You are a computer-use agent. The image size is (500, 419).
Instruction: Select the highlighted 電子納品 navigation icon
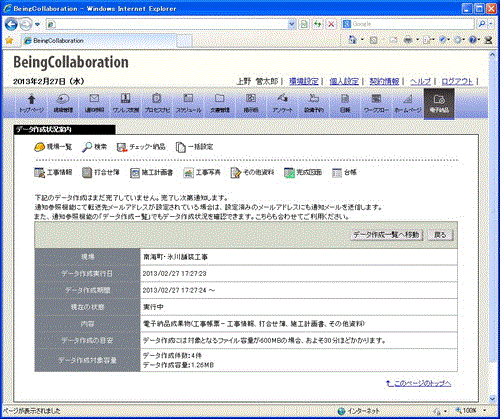click(439, 104)
